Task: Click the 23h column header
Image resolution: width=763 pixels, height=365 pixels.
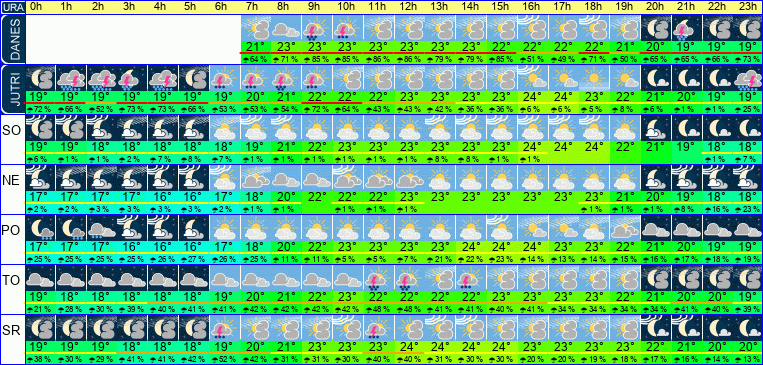Action: pos(747,7)
